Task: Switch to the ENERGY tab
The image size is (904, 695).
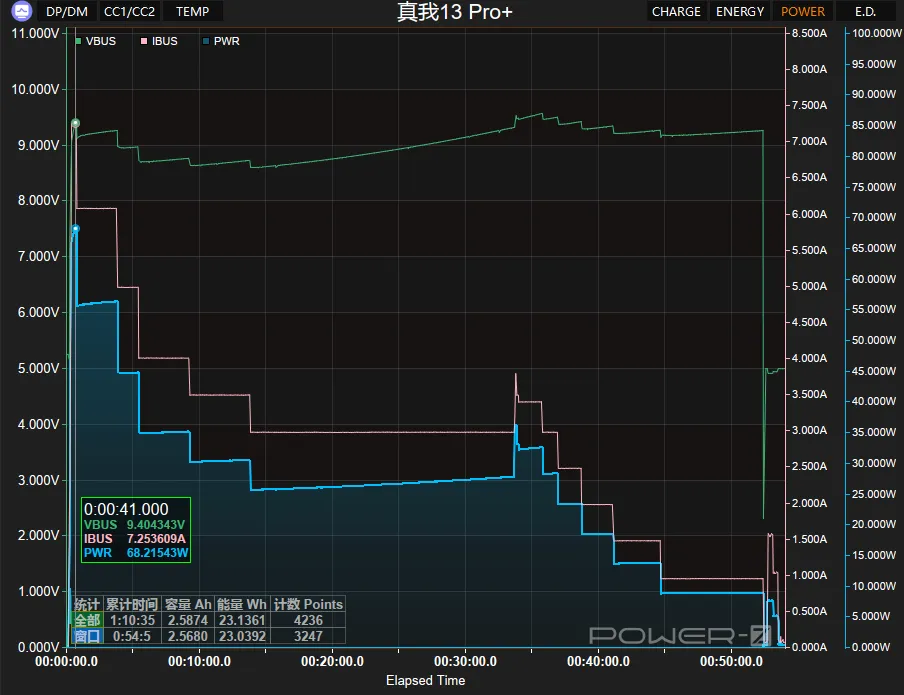Action: point(740,12)
